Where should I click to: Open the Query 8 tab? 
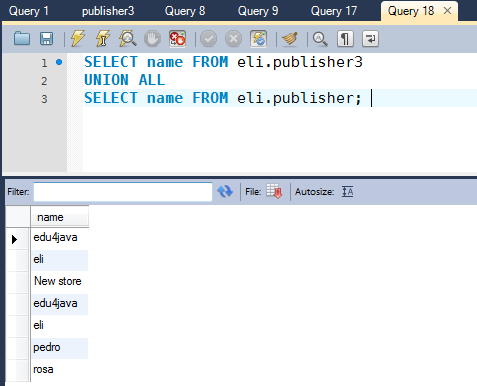pos(185,11)
